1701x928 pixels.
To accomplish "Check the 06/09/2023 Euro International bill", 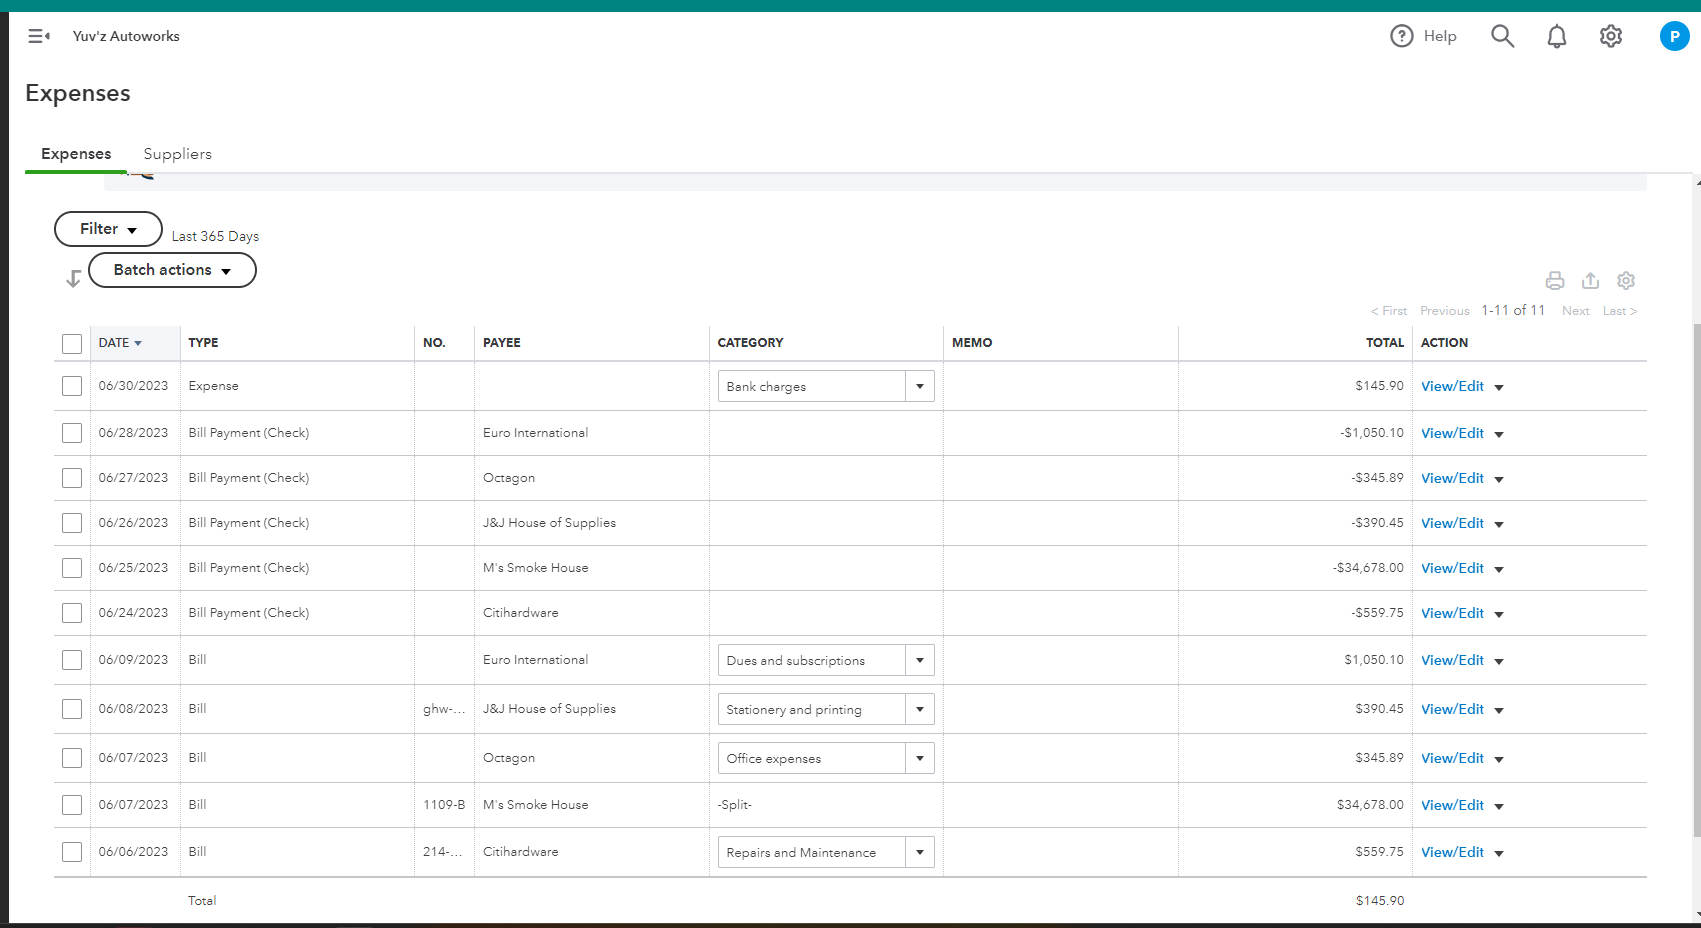I will point(72,660).
